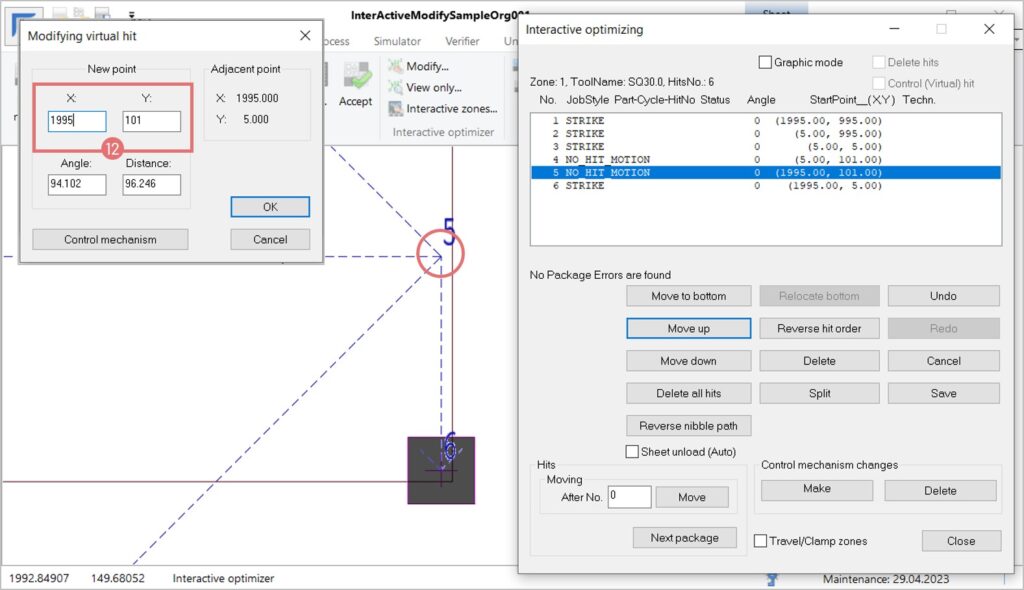
Task: Switch to the Verifier ribbon tab
Action: (462, 41)
